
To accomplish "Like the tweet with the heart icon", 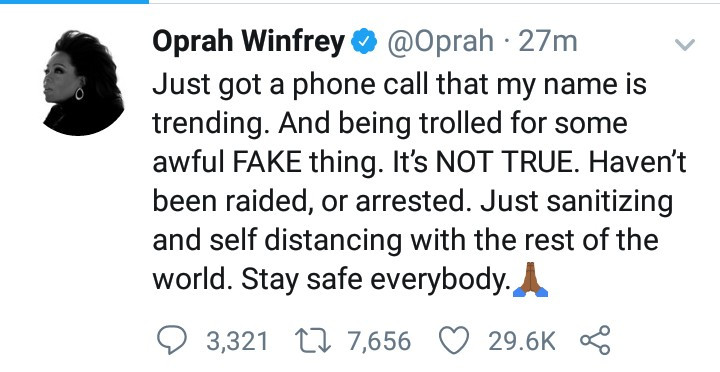I will [455, 341].
